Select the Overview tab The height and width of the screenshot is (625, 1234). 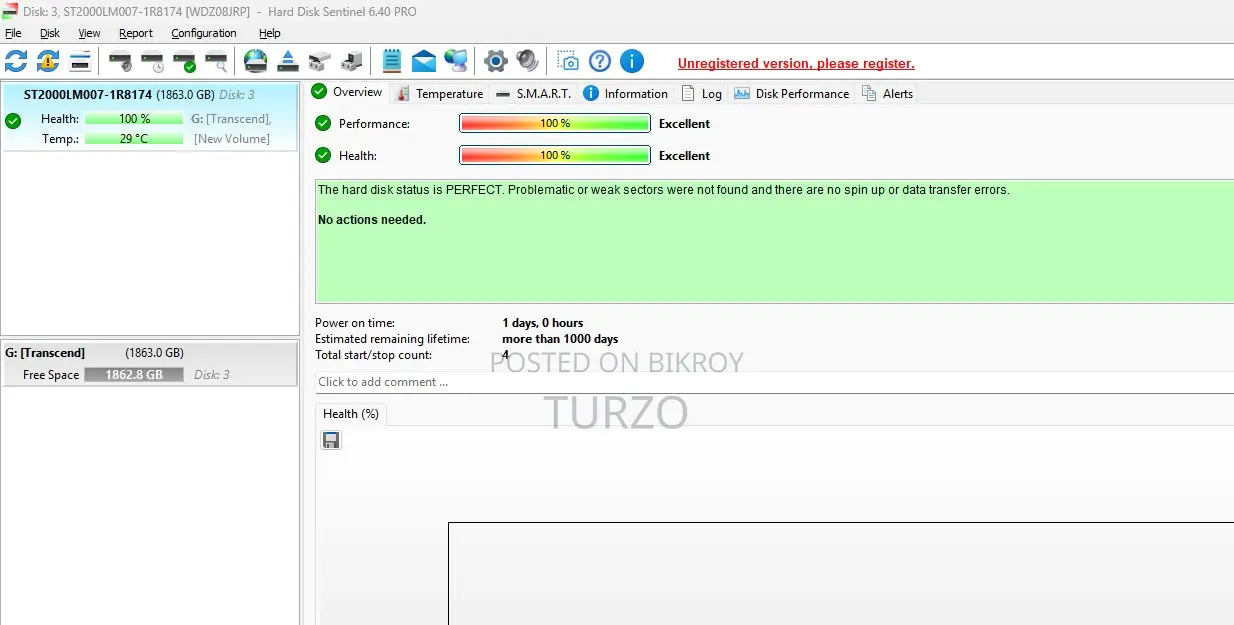[347, 92]
